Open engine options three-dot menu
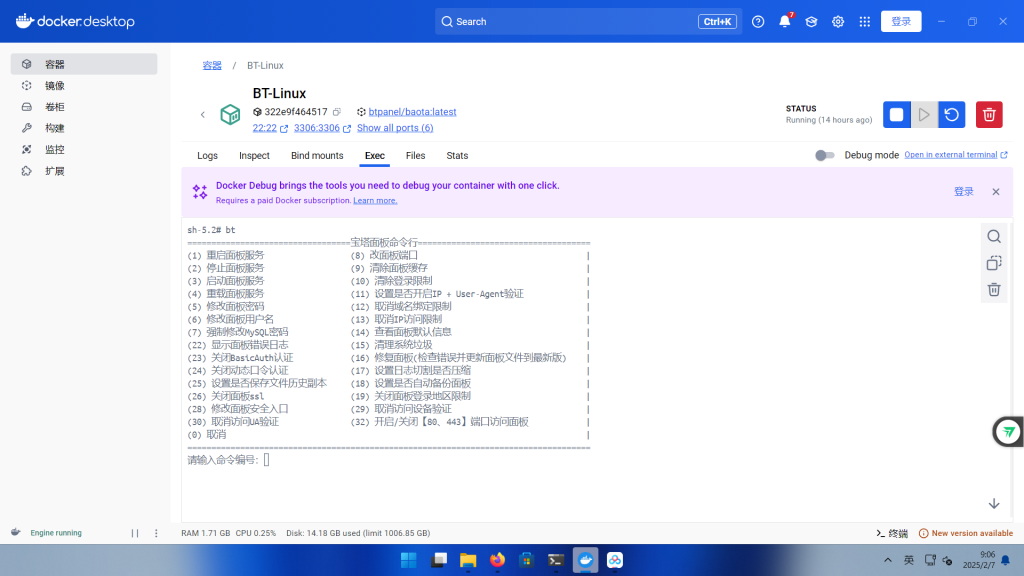The height and width of the screenshot is (576, 1024). (156, 533)
